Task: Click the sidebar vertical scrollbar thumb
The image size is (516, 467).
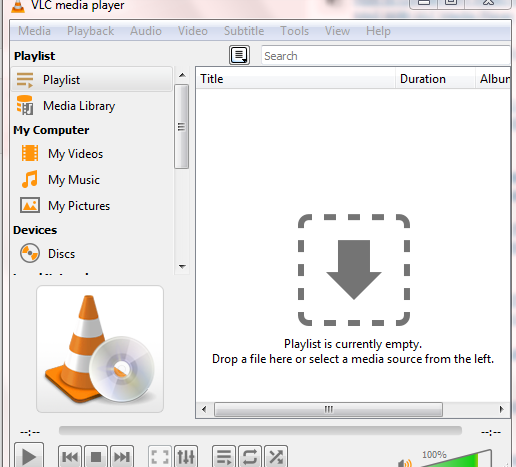Action: click(182, 127)
